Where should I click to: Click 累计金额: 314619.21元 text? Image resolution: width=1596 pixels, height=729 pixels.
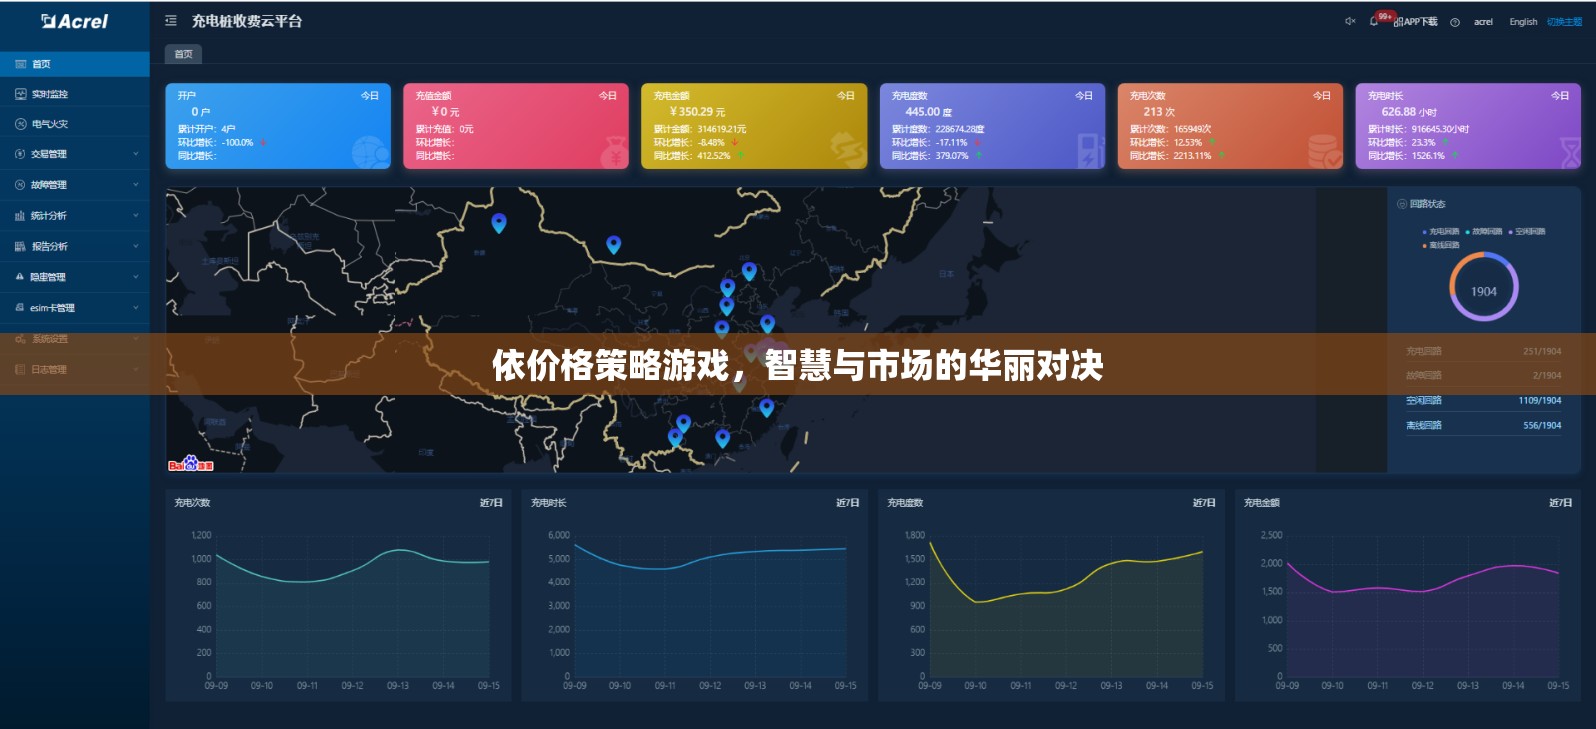click(700, 129)
